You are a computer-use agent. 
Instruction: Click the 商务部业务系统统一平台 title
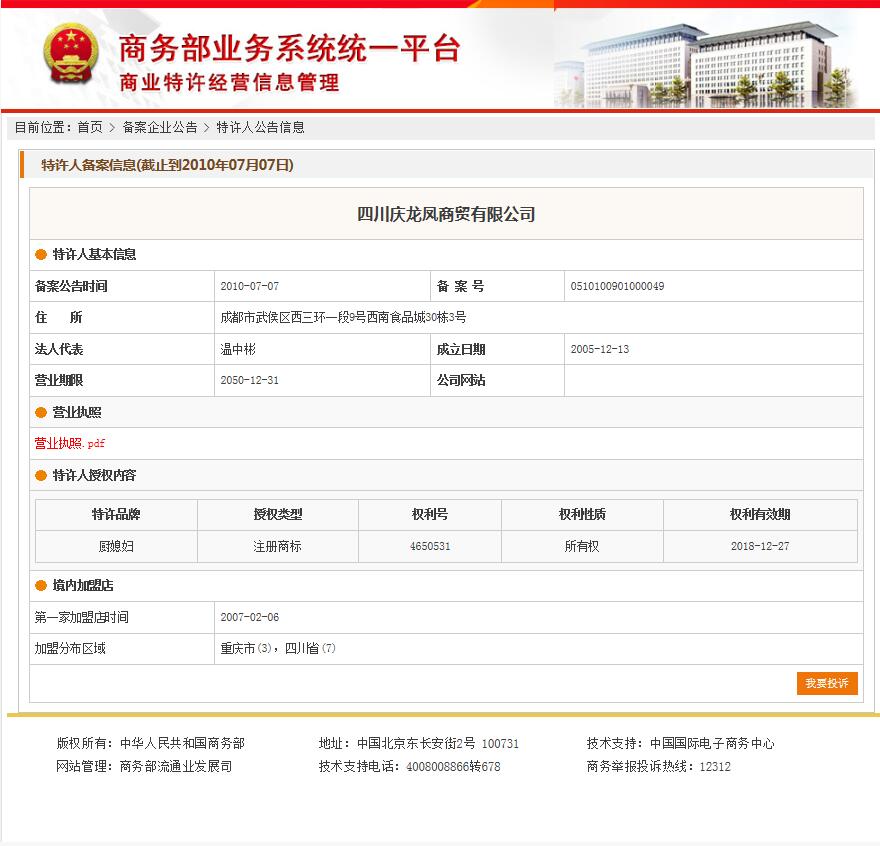click(290, 48)
